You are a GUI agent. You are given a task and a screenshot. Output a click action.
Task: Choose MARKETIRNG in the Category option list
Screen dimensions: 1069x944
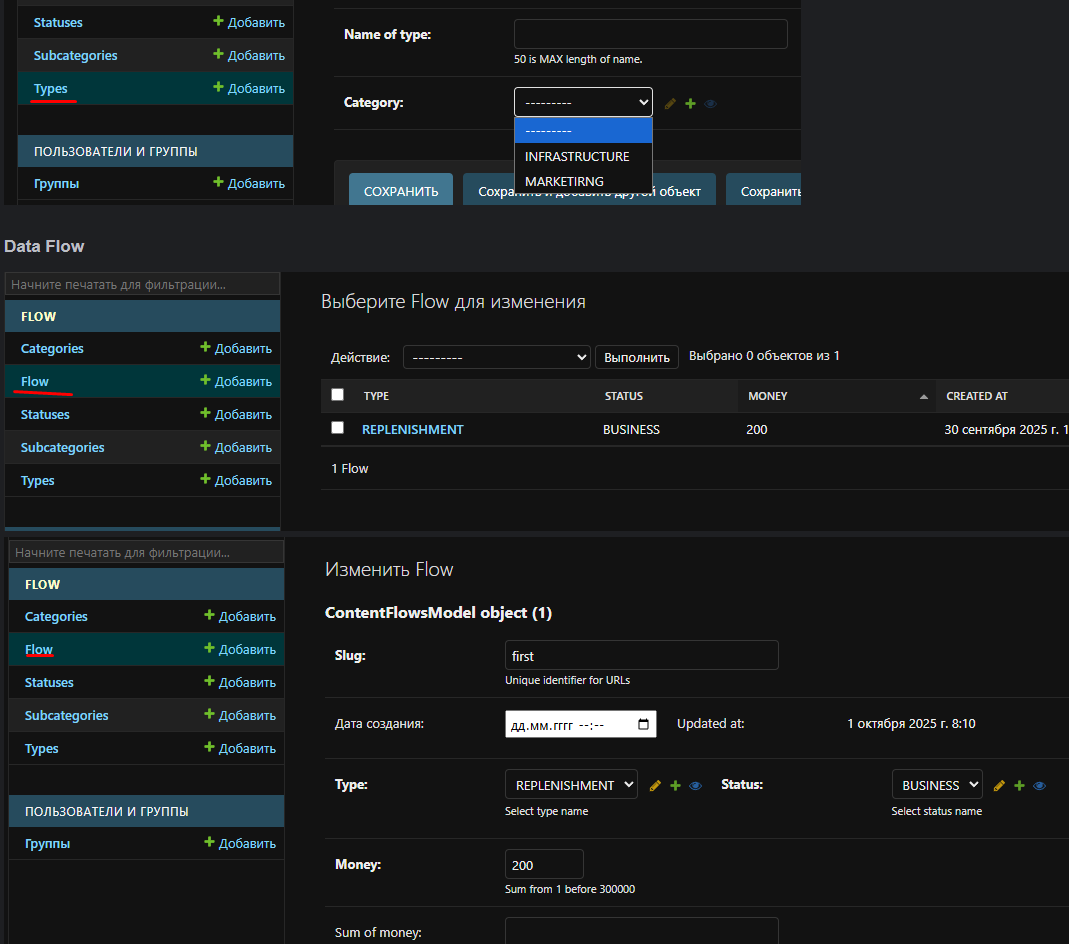coord(583,181)
